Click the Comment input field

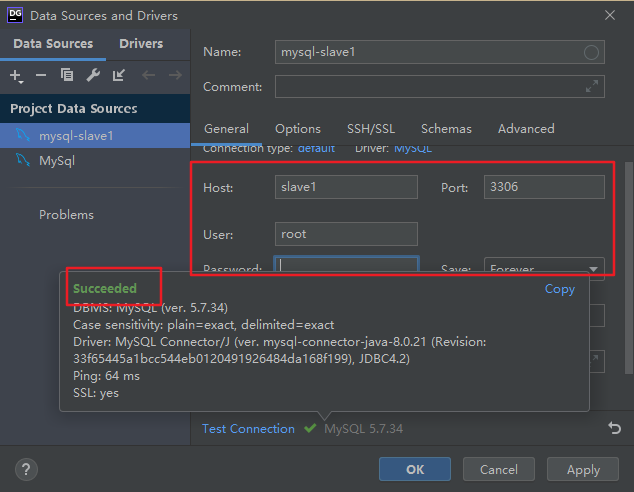[440, 86]
